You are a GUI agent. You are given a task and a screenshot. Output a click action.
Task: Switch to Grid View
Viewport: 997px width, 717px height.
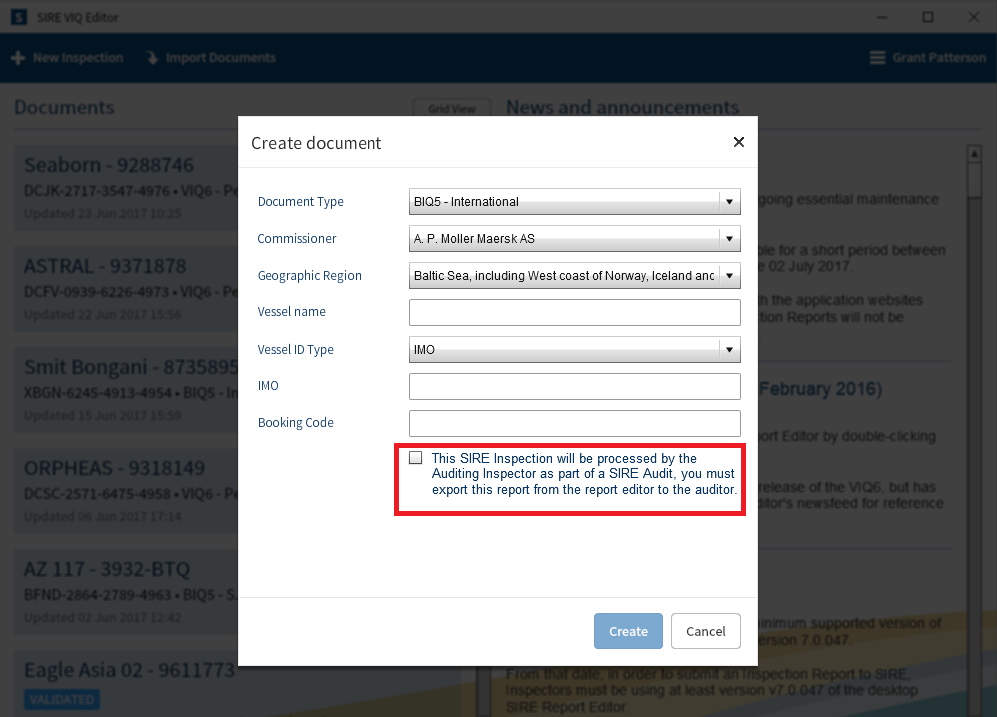(451, 108)
